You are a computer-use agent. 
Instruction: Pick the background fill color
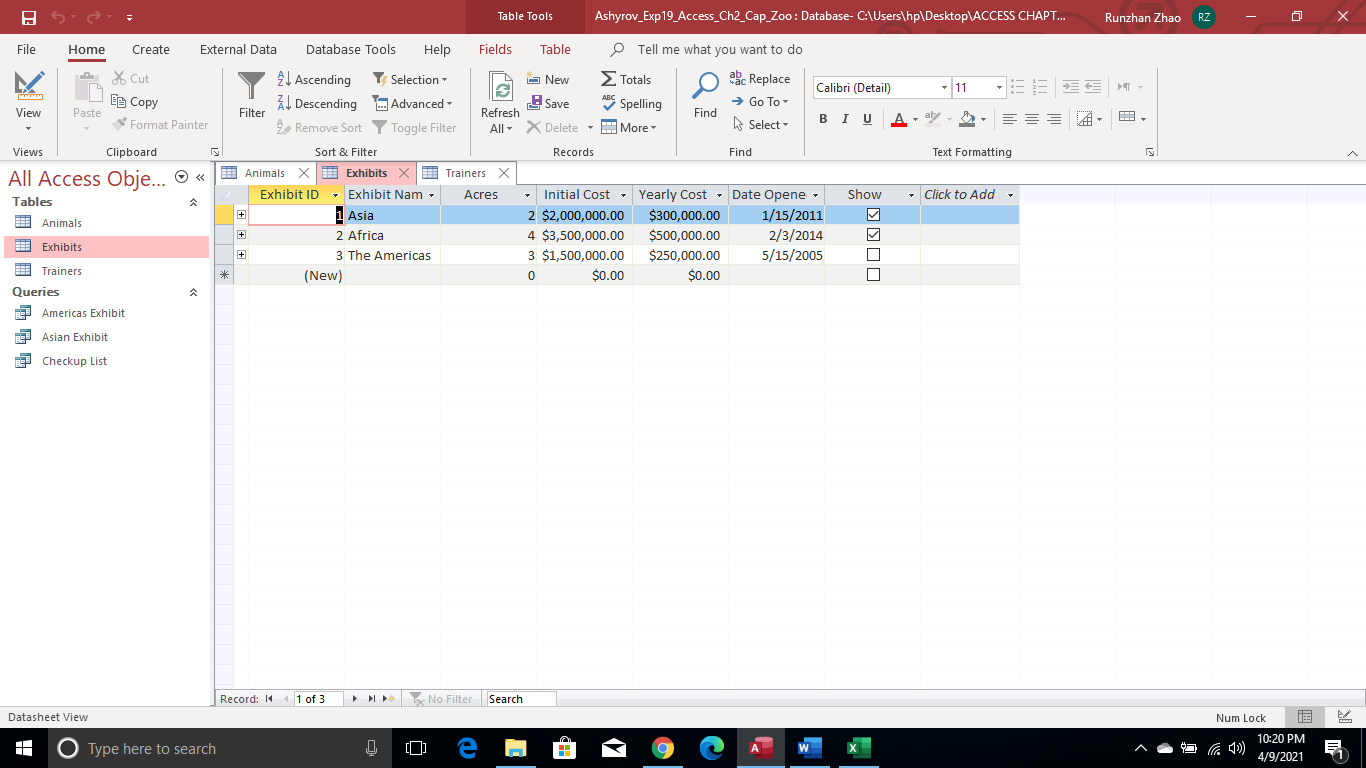tap(966, 119)
